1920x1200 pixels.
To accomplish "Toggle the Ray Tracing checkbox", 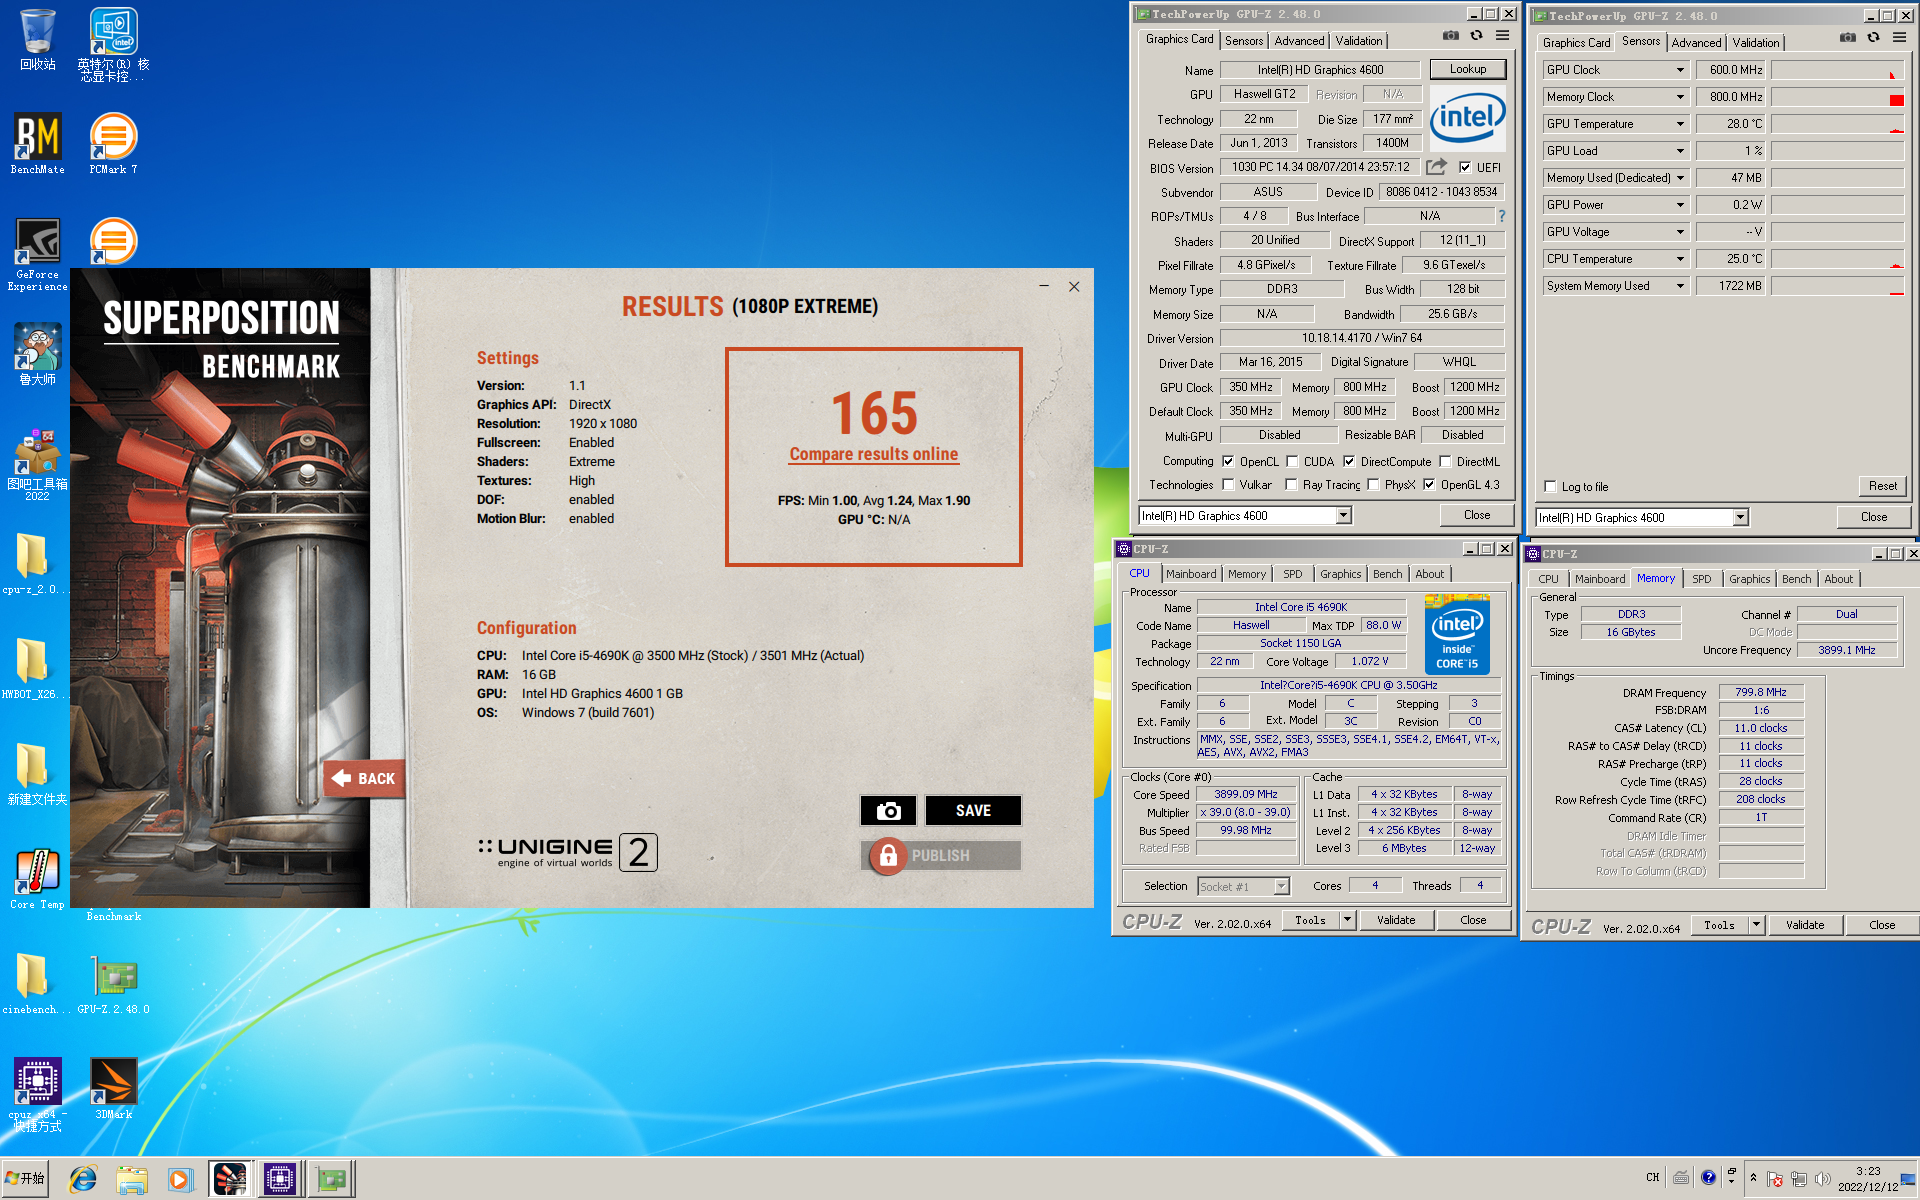I will click(x=1291, y=485).
